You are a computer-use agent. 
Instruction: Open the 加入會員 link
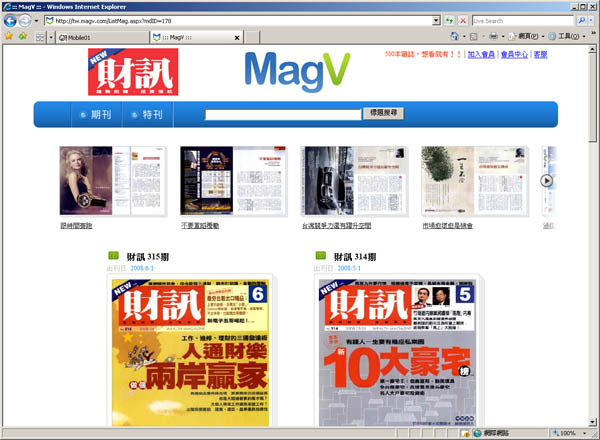point(481,54)
